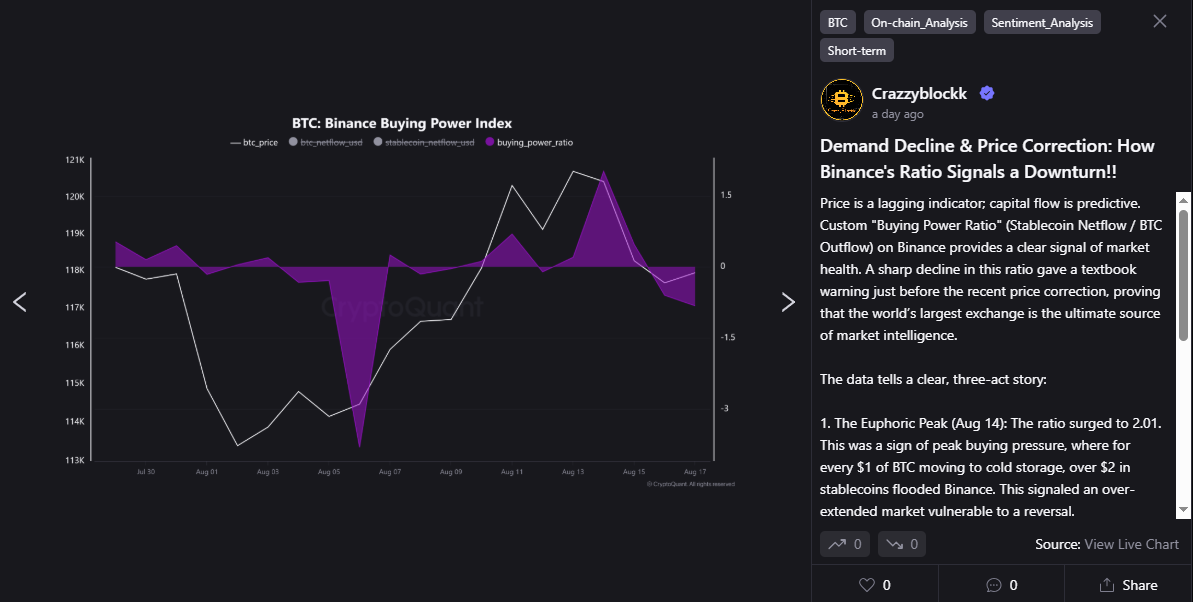Screen dimensions: 1193x602
Task: Vote bearish with the down-trend icon
Action: [x=902, y=544]
